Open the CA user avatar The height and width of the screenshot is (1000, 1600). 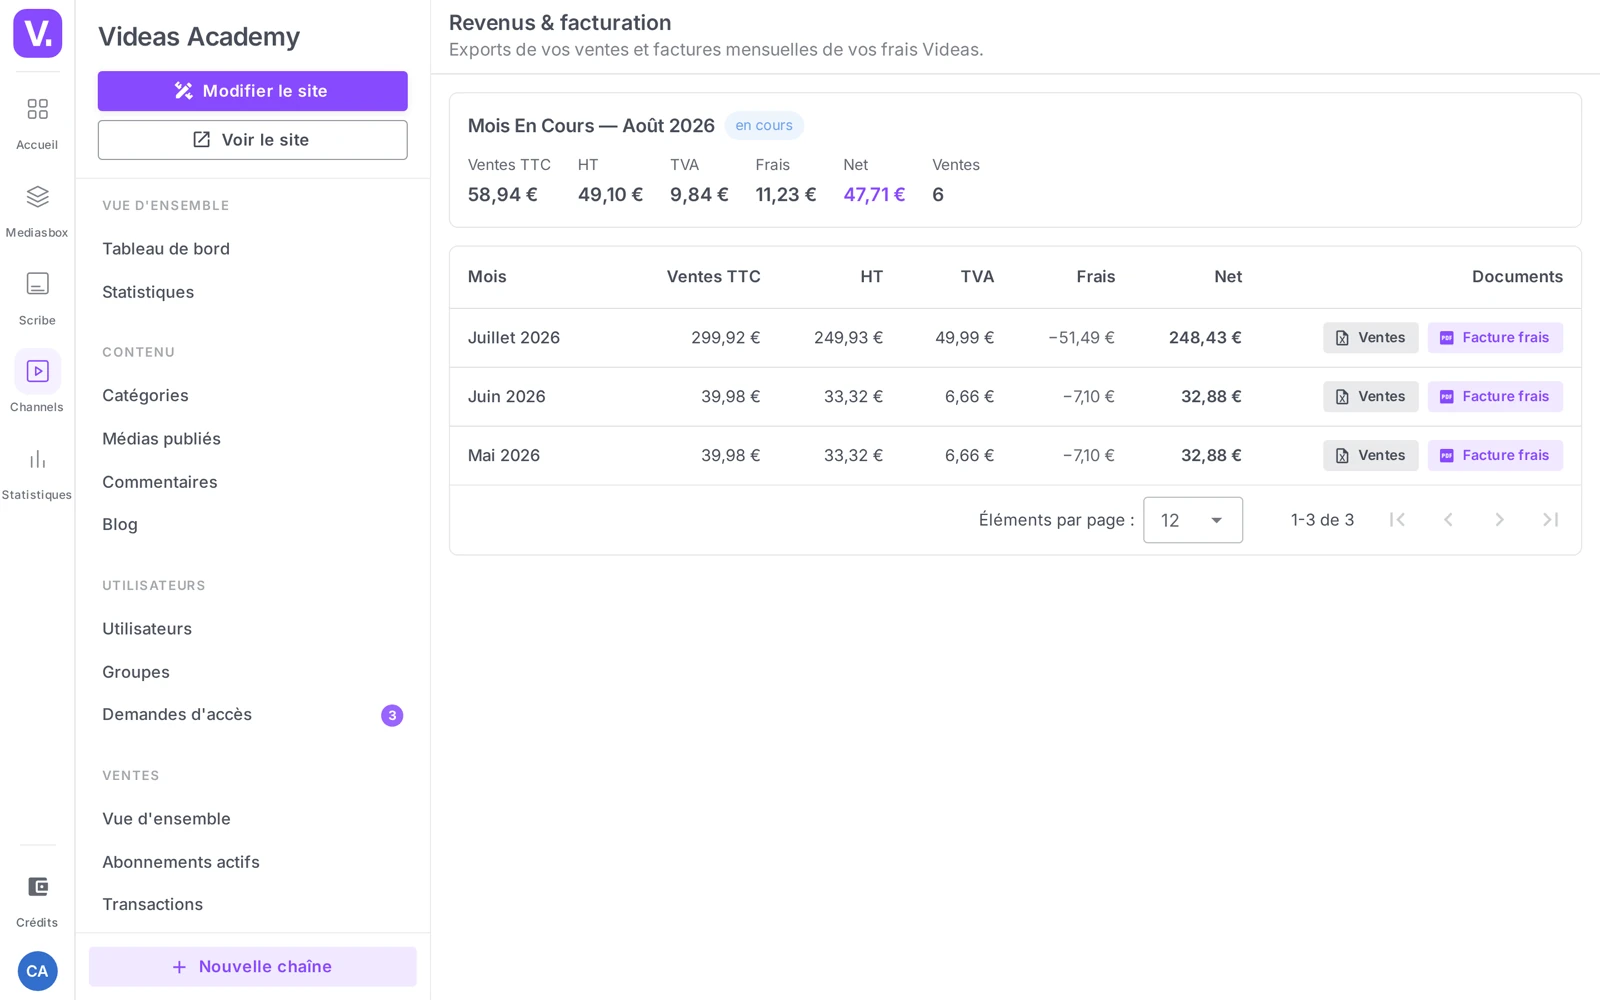[37, 971]
